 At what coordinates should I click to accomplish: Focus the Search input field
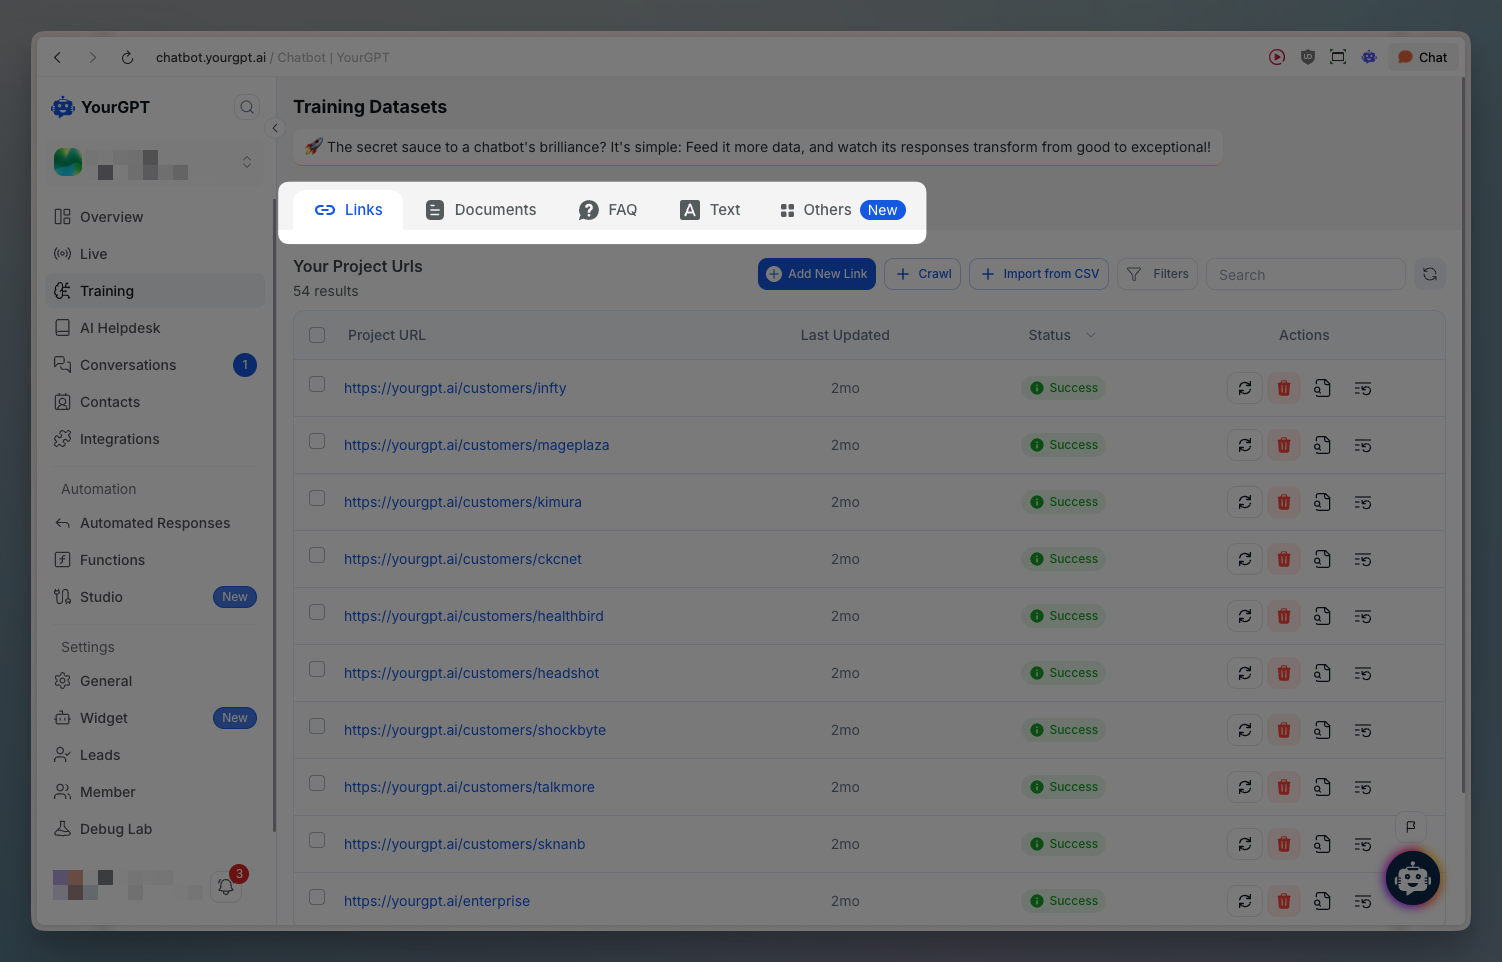click(x=1305, y=275)
